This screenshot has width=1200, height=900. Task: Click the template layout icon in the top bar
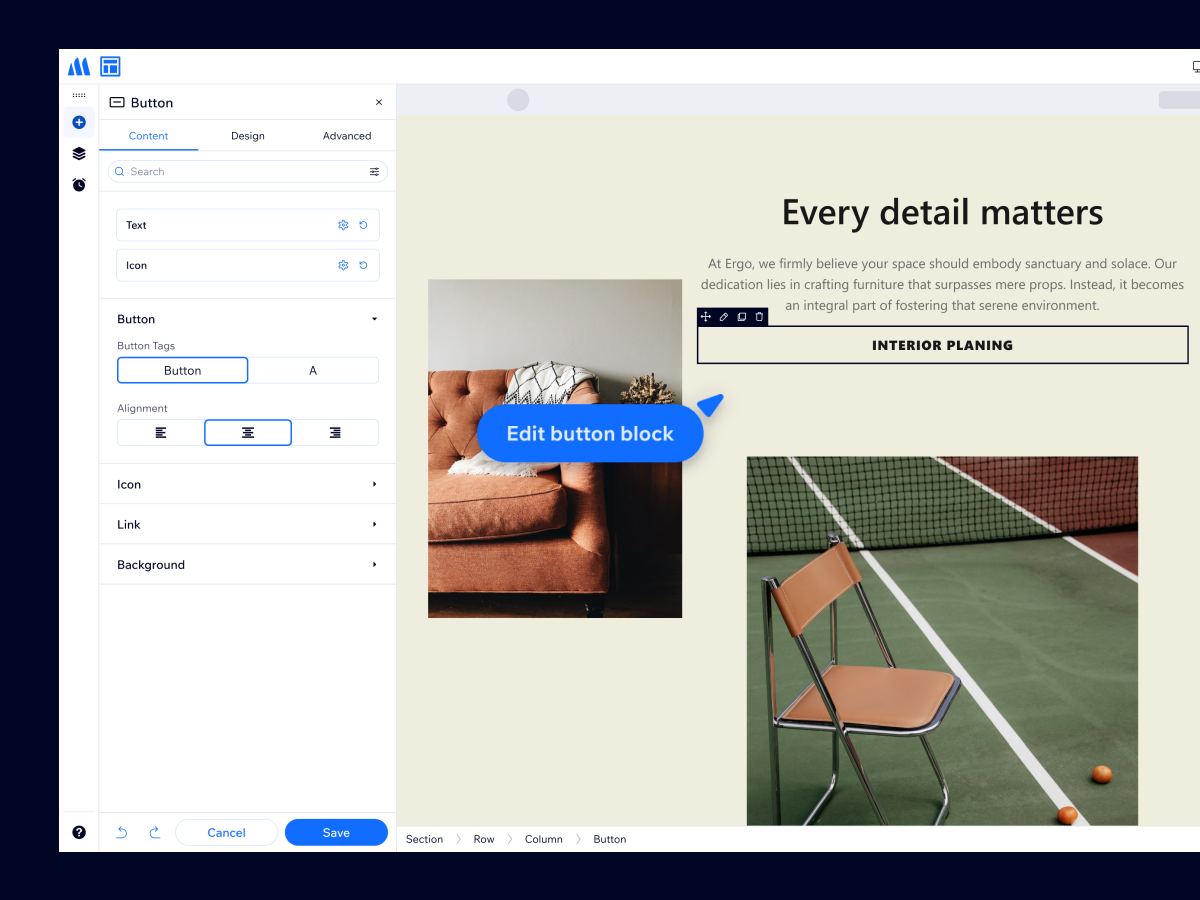(x=110, y=66)
